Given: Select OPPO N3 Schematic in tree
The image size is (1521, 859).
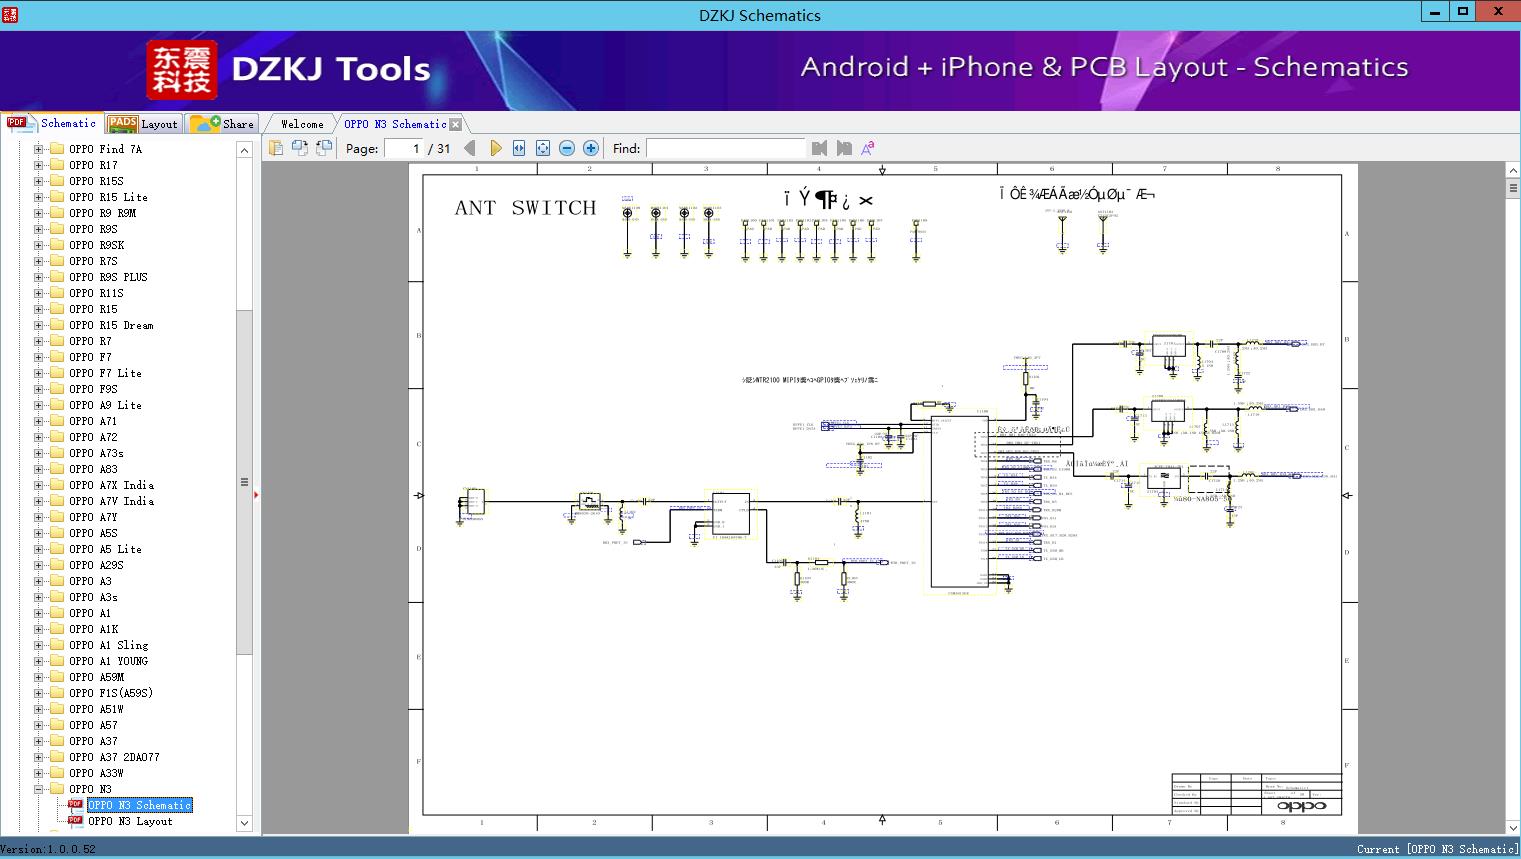Looking at the screenshot, I should tap(139, 805).
